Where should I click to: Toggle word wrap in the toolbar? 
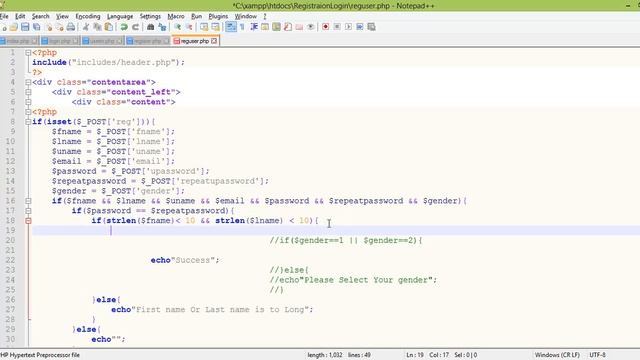click(231, 27)
